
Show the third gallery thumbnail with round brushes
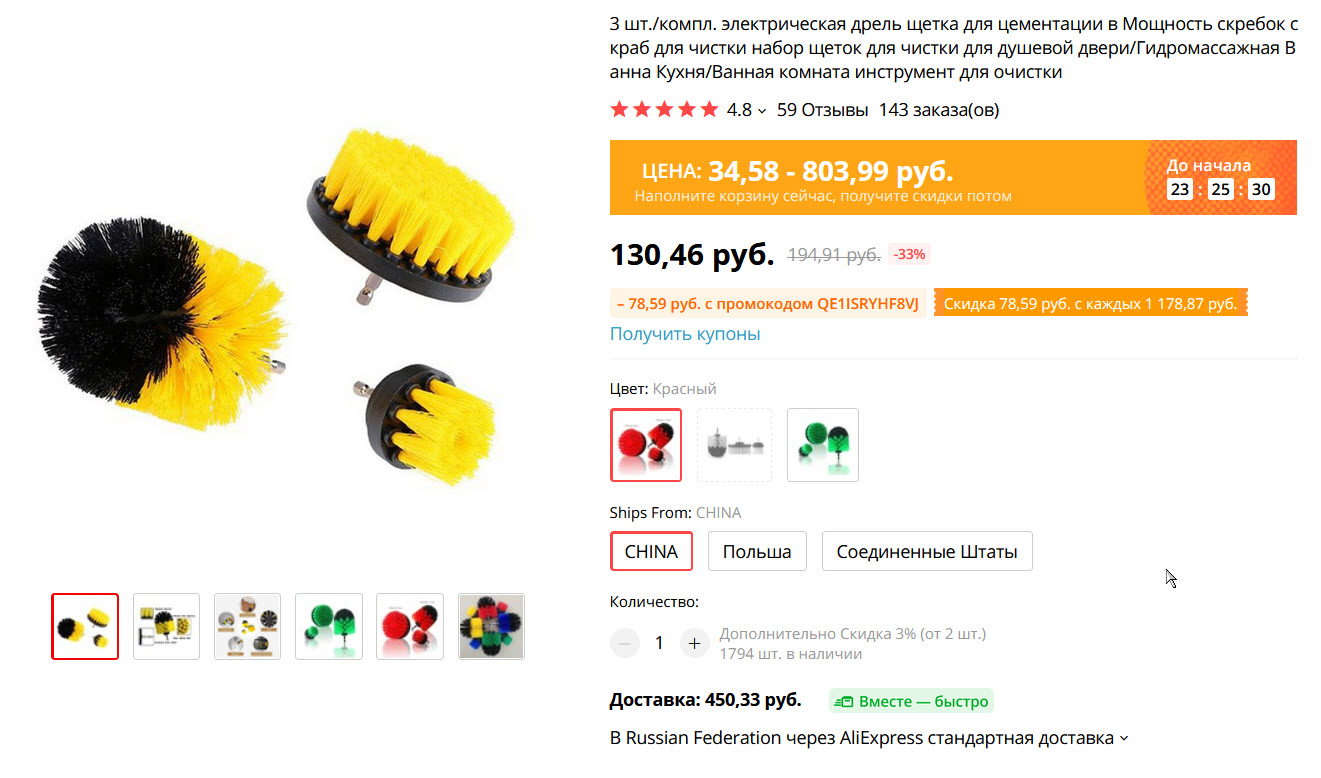click(x=247, y=627)
